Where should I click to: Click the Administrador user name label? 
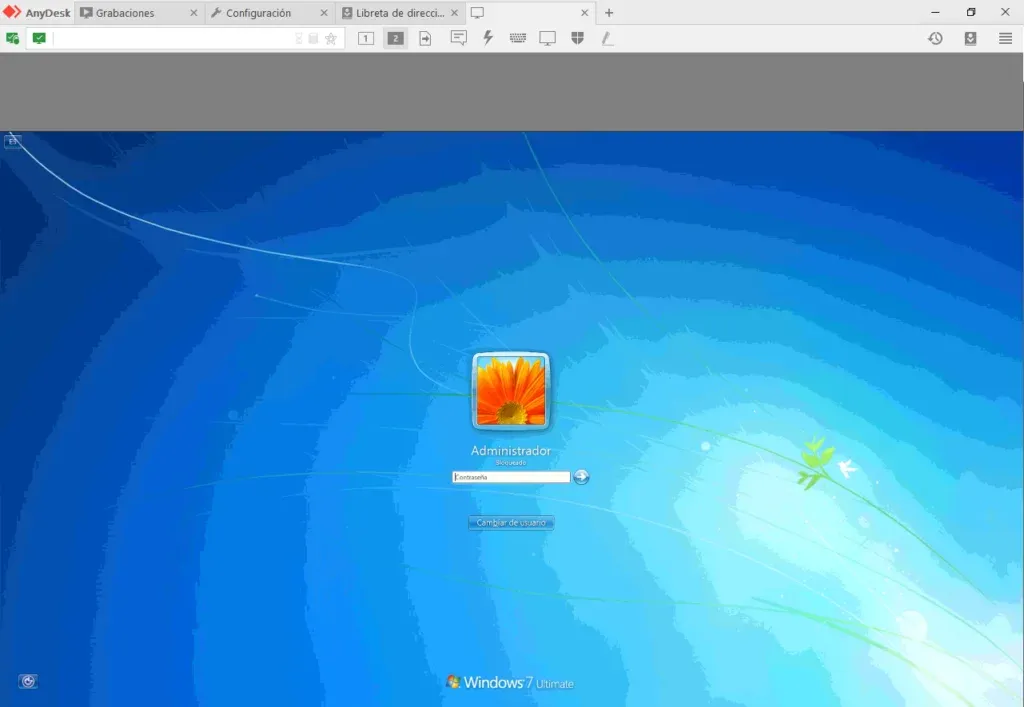tap(511, 450)
